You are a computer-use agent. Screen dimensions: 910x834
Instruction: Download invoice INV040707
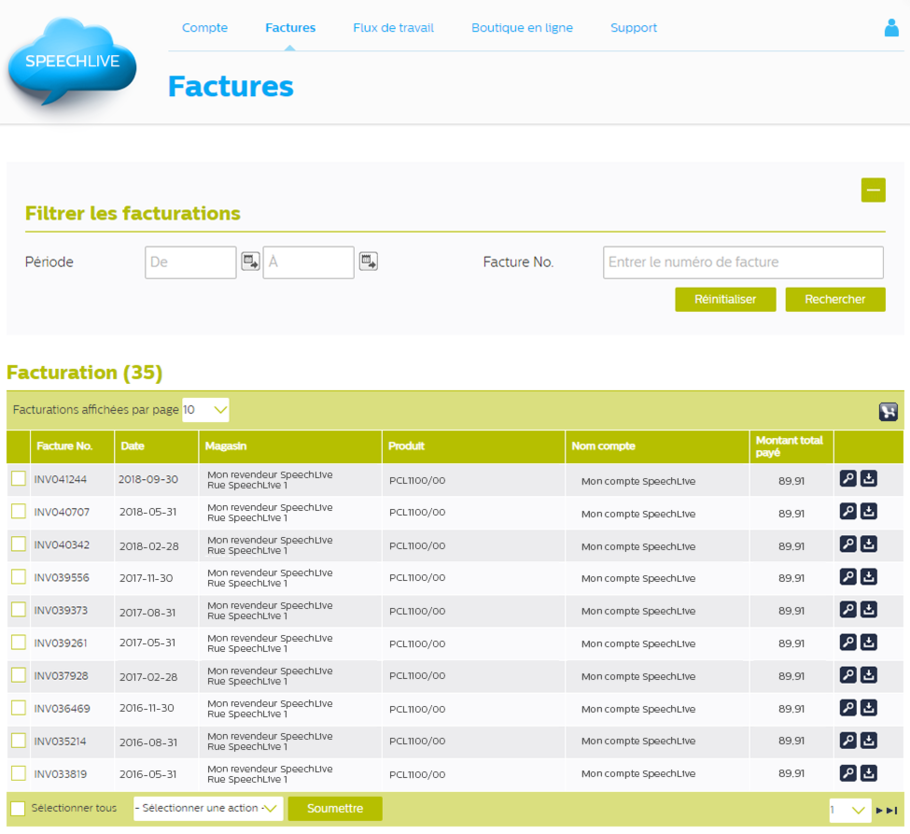[868, 511]
